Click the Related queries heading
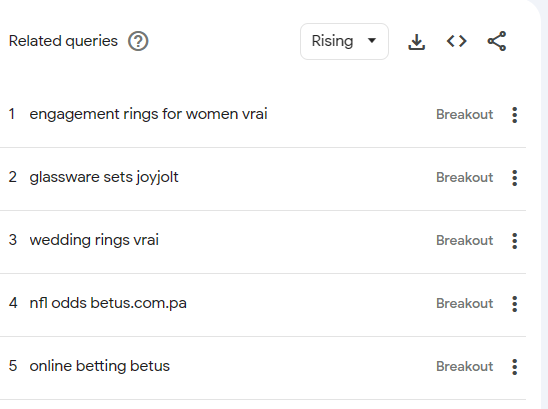The image size is (548, 409). point(63,41)
